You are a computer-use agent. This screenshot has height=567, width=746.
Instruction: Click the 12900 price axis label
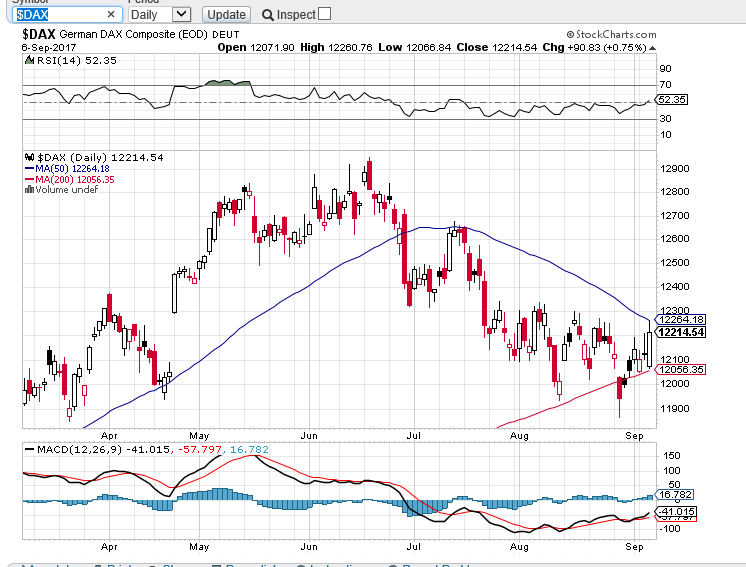675,168
